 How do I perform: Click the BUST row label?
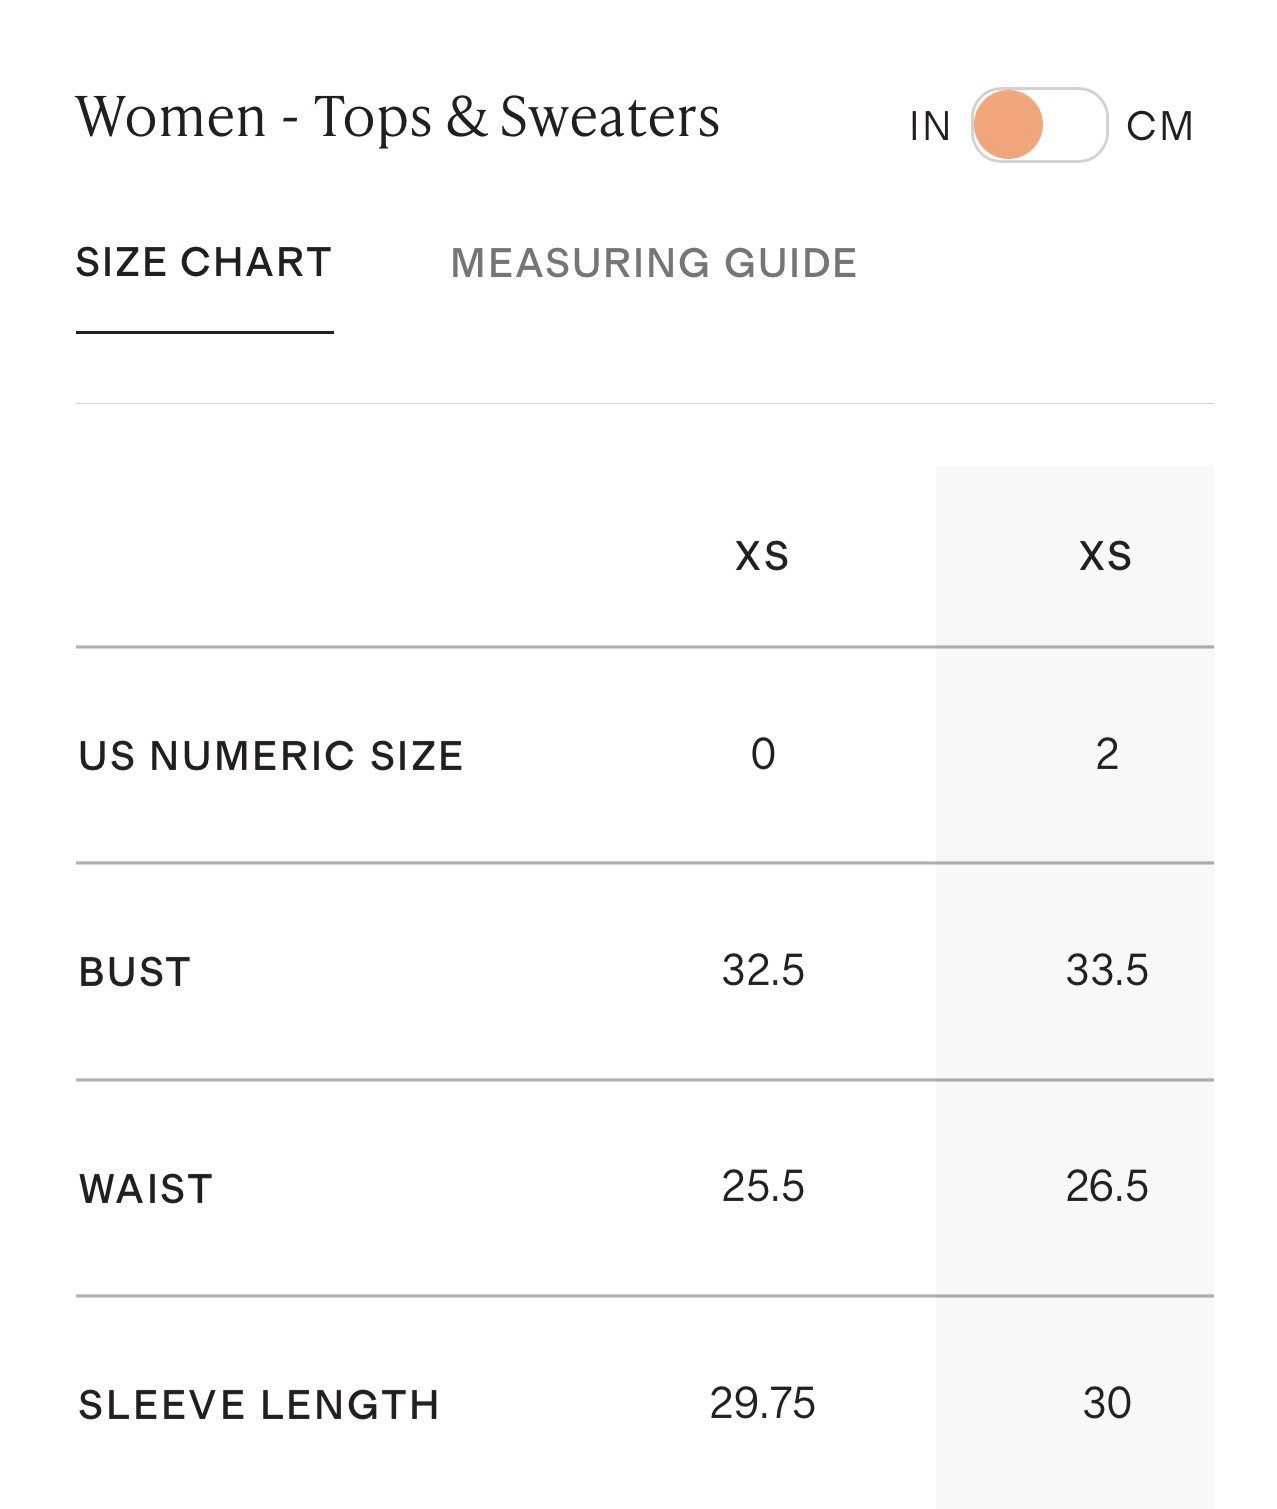135,972
